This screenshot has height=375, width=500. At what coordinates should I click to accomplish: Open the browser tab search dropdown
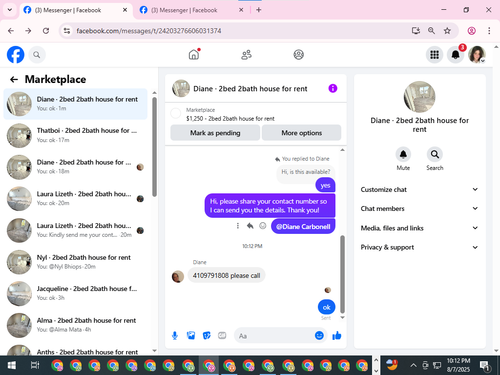click(x=10, y=10)
